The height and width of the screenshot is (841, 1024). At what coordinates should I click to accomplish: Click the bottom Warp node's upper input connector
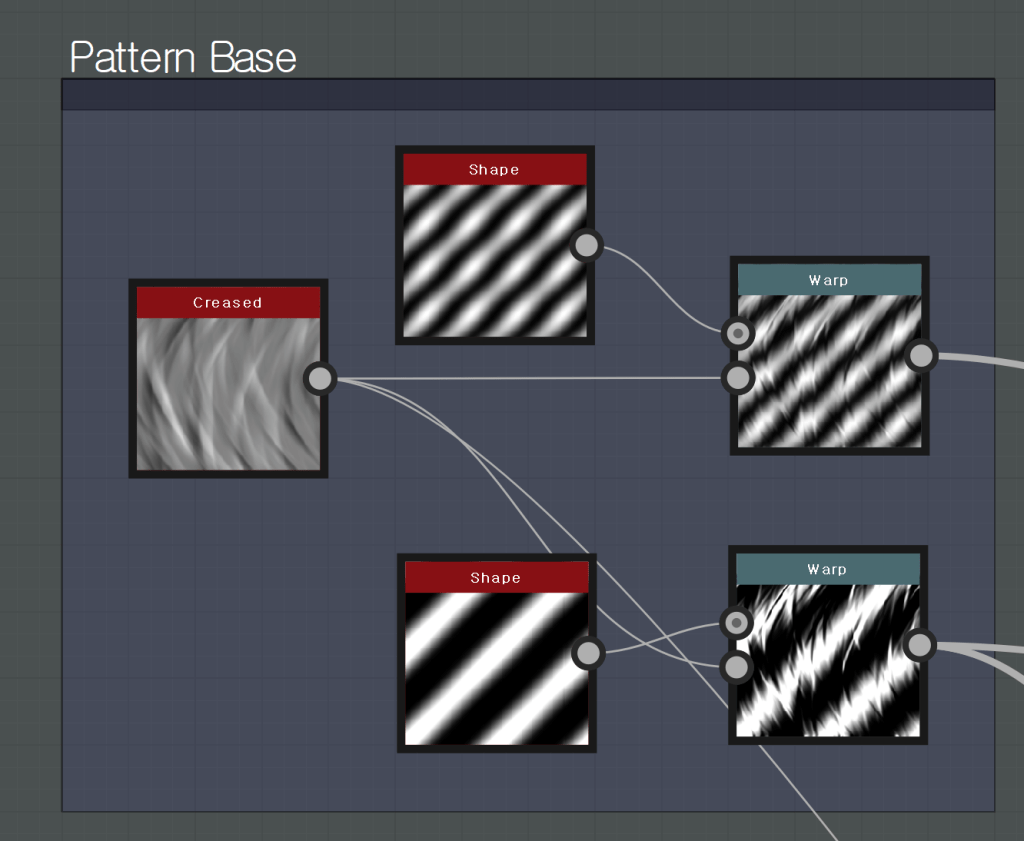tap(736, 623)
